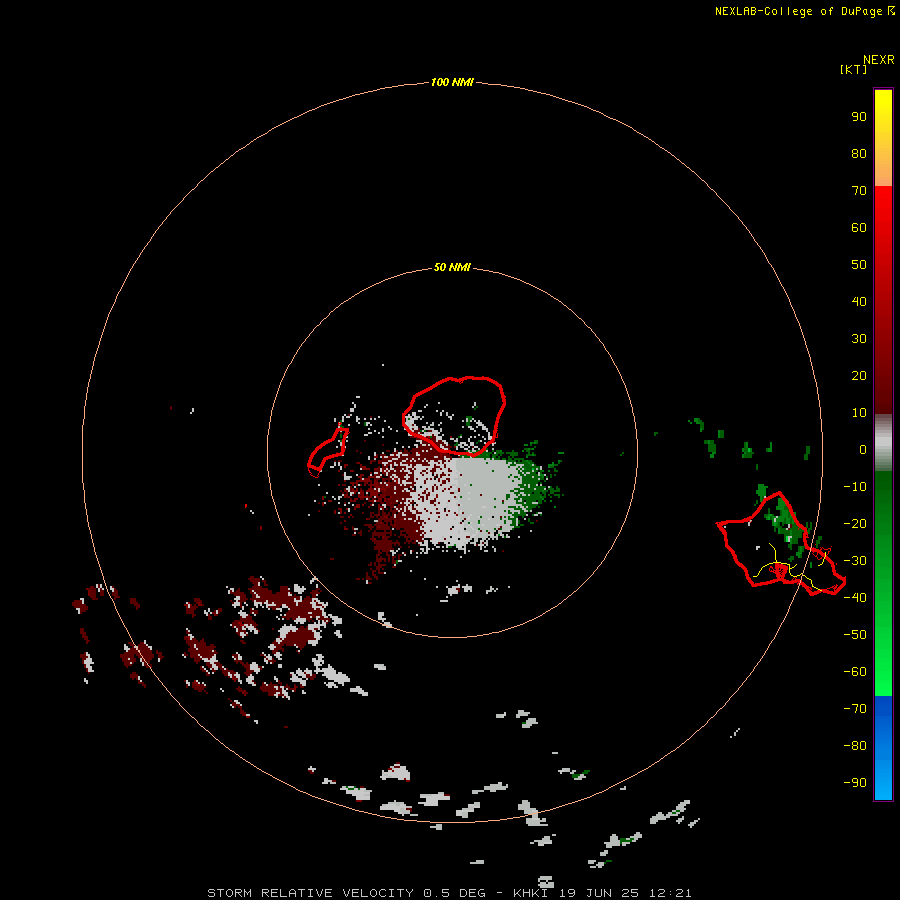Screen dimensions: 900x900
Task: Click the blue bottom segment of color bar
Action: pyautogui.click(x=883, y=748)
